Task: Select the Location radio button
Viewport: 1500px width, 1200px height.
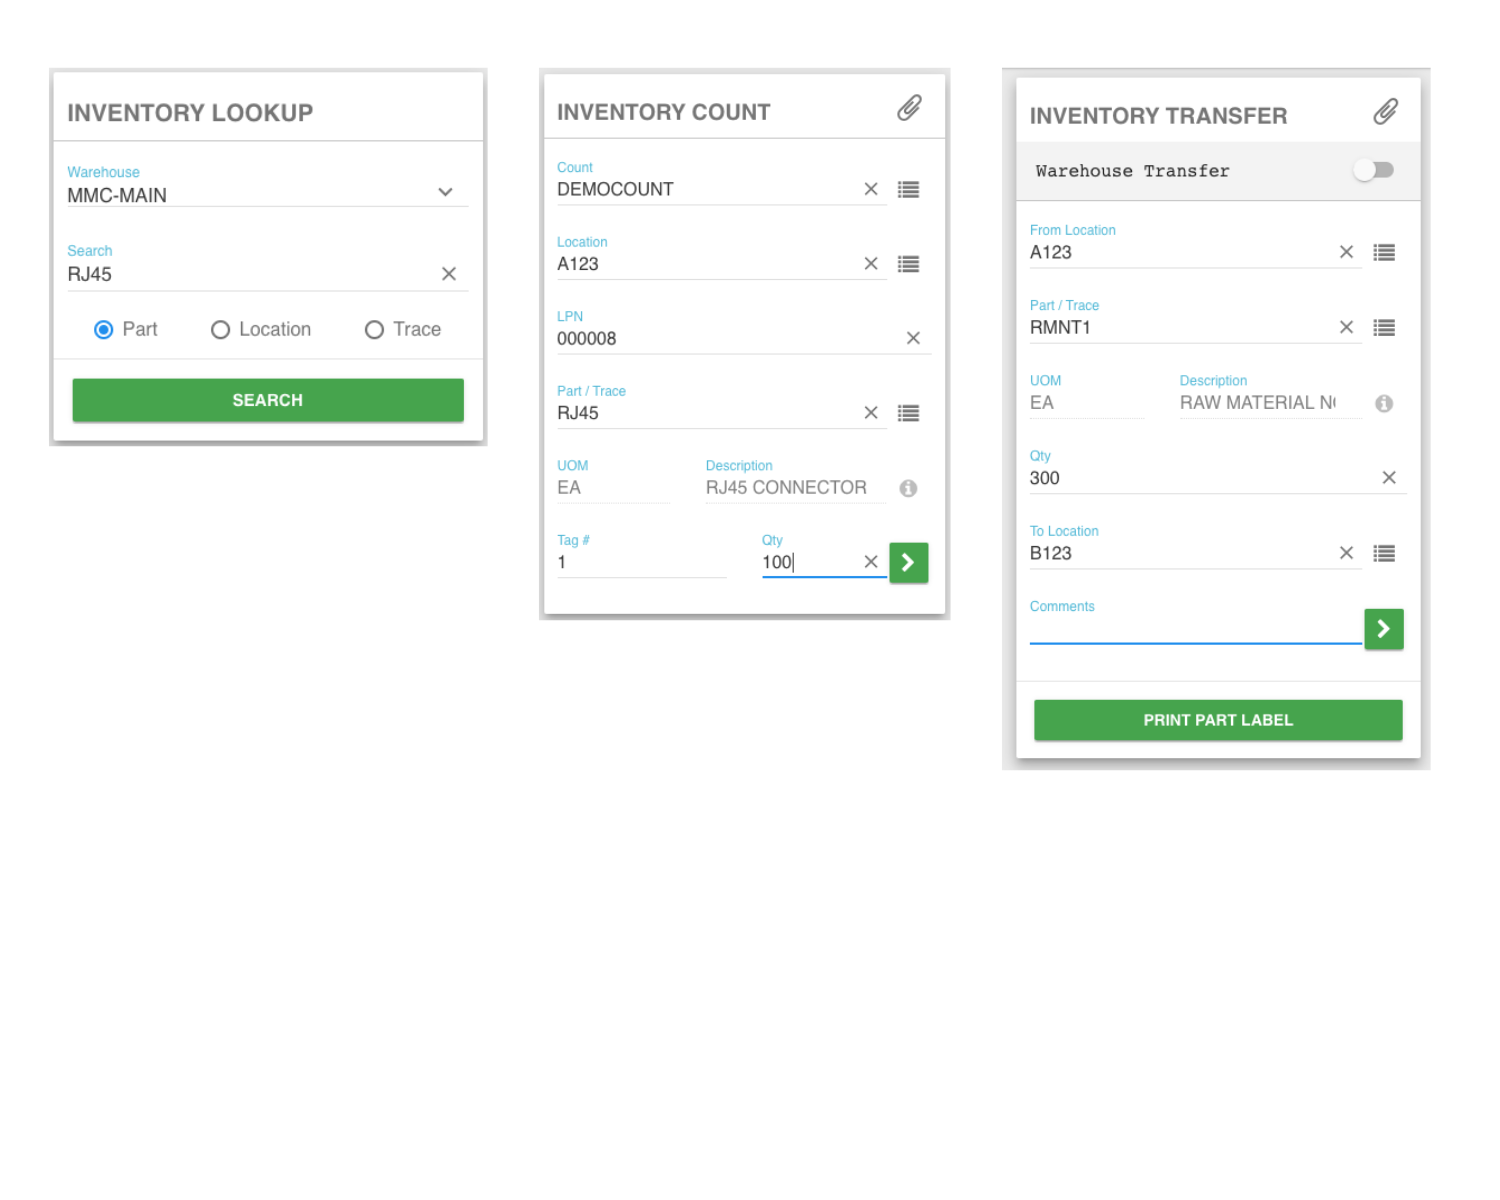Action: pyautogui.click(x=220, y=329)
